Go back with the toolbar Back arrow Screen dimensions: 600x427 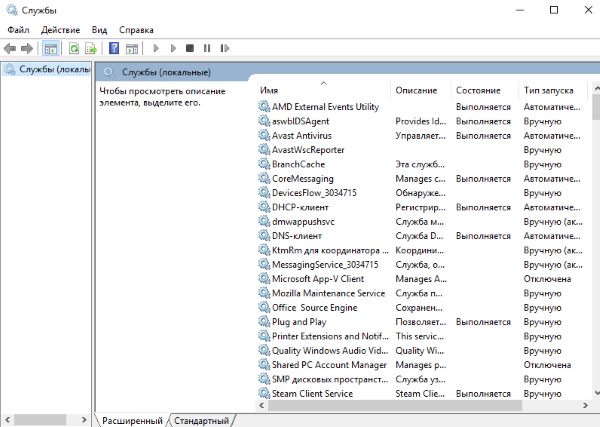pyautogui.click(x=10, y=49)
